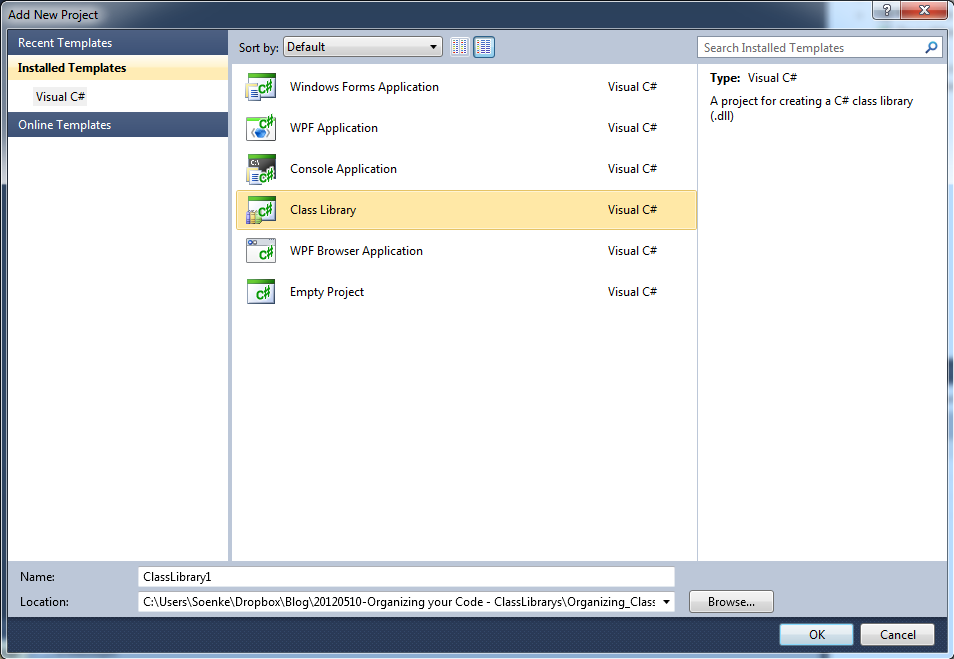Select the WPF Browser Application template icon

click(x=261, y=251)
